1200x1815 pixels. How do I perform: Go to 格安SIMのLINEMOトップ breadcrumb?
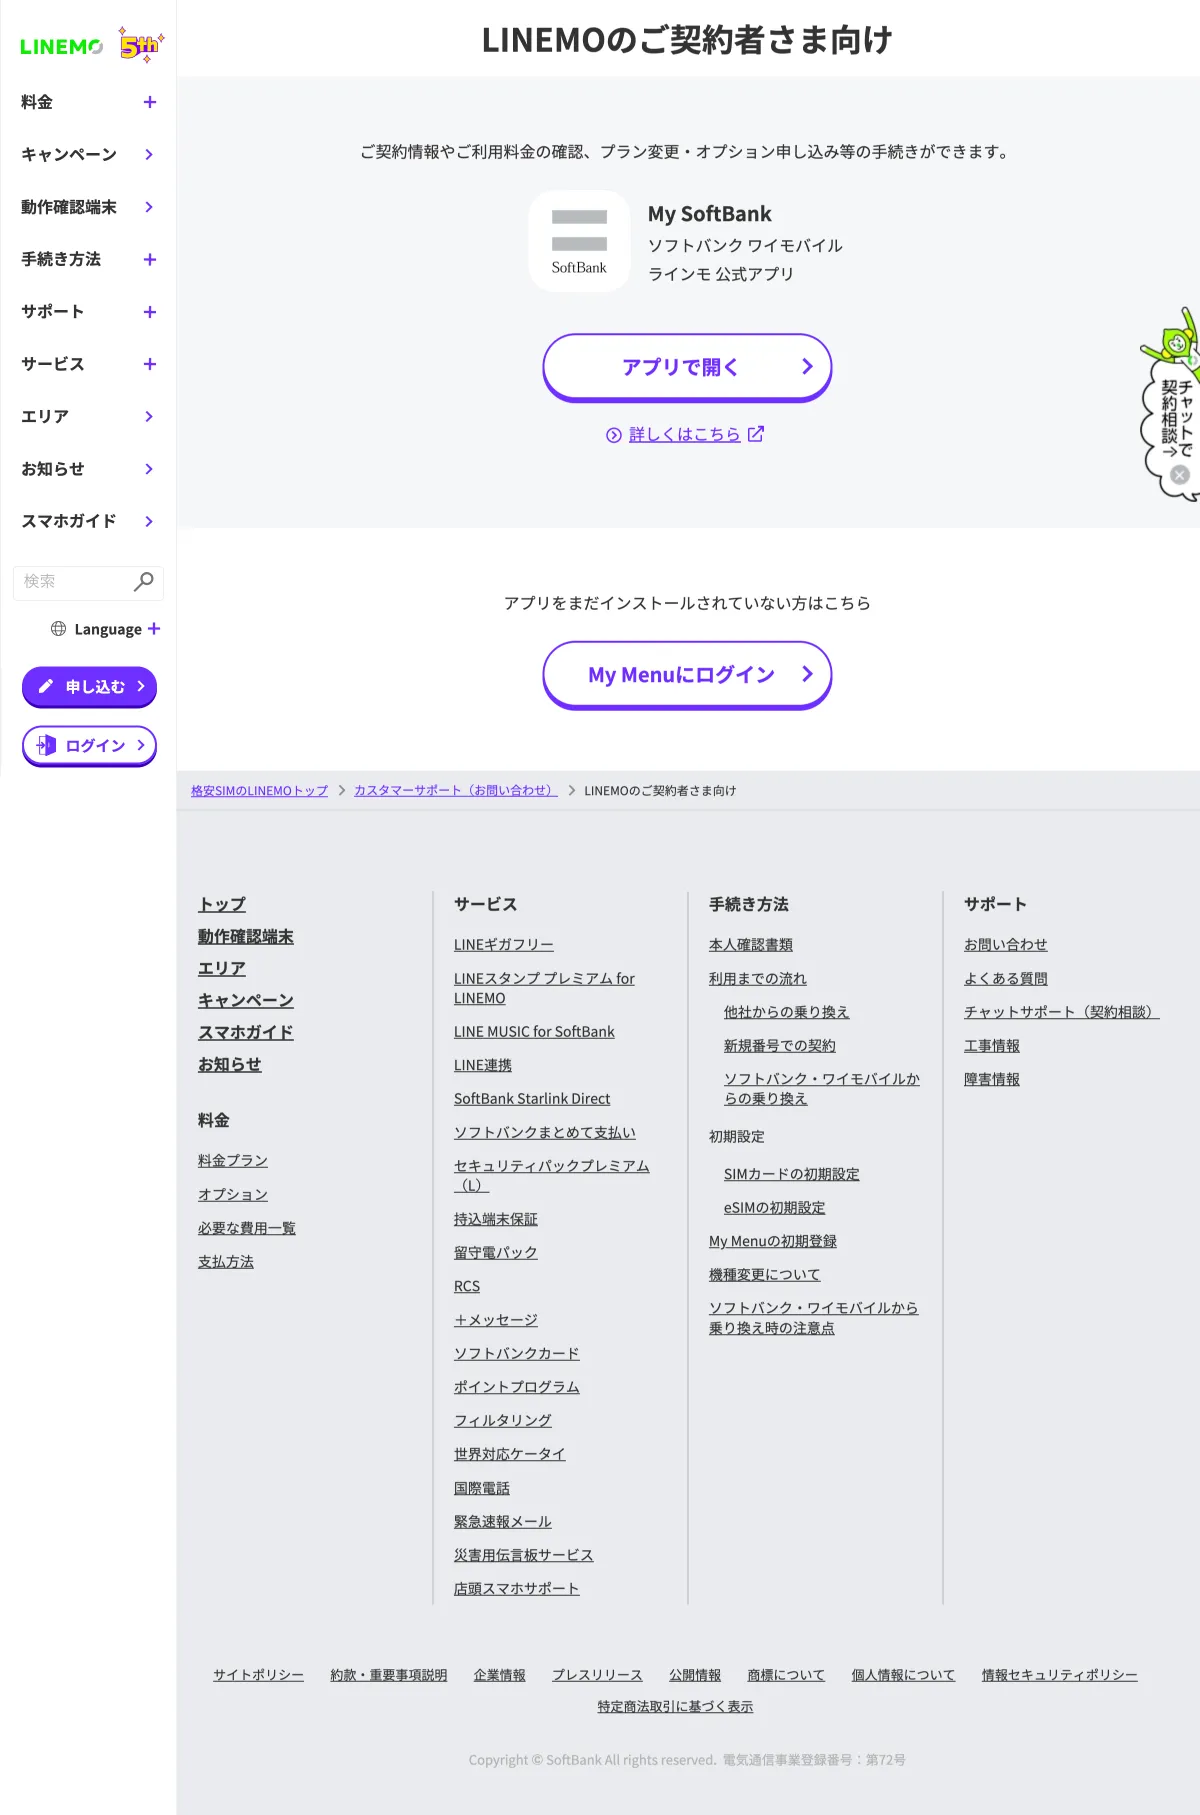click(x=260, y=791)
